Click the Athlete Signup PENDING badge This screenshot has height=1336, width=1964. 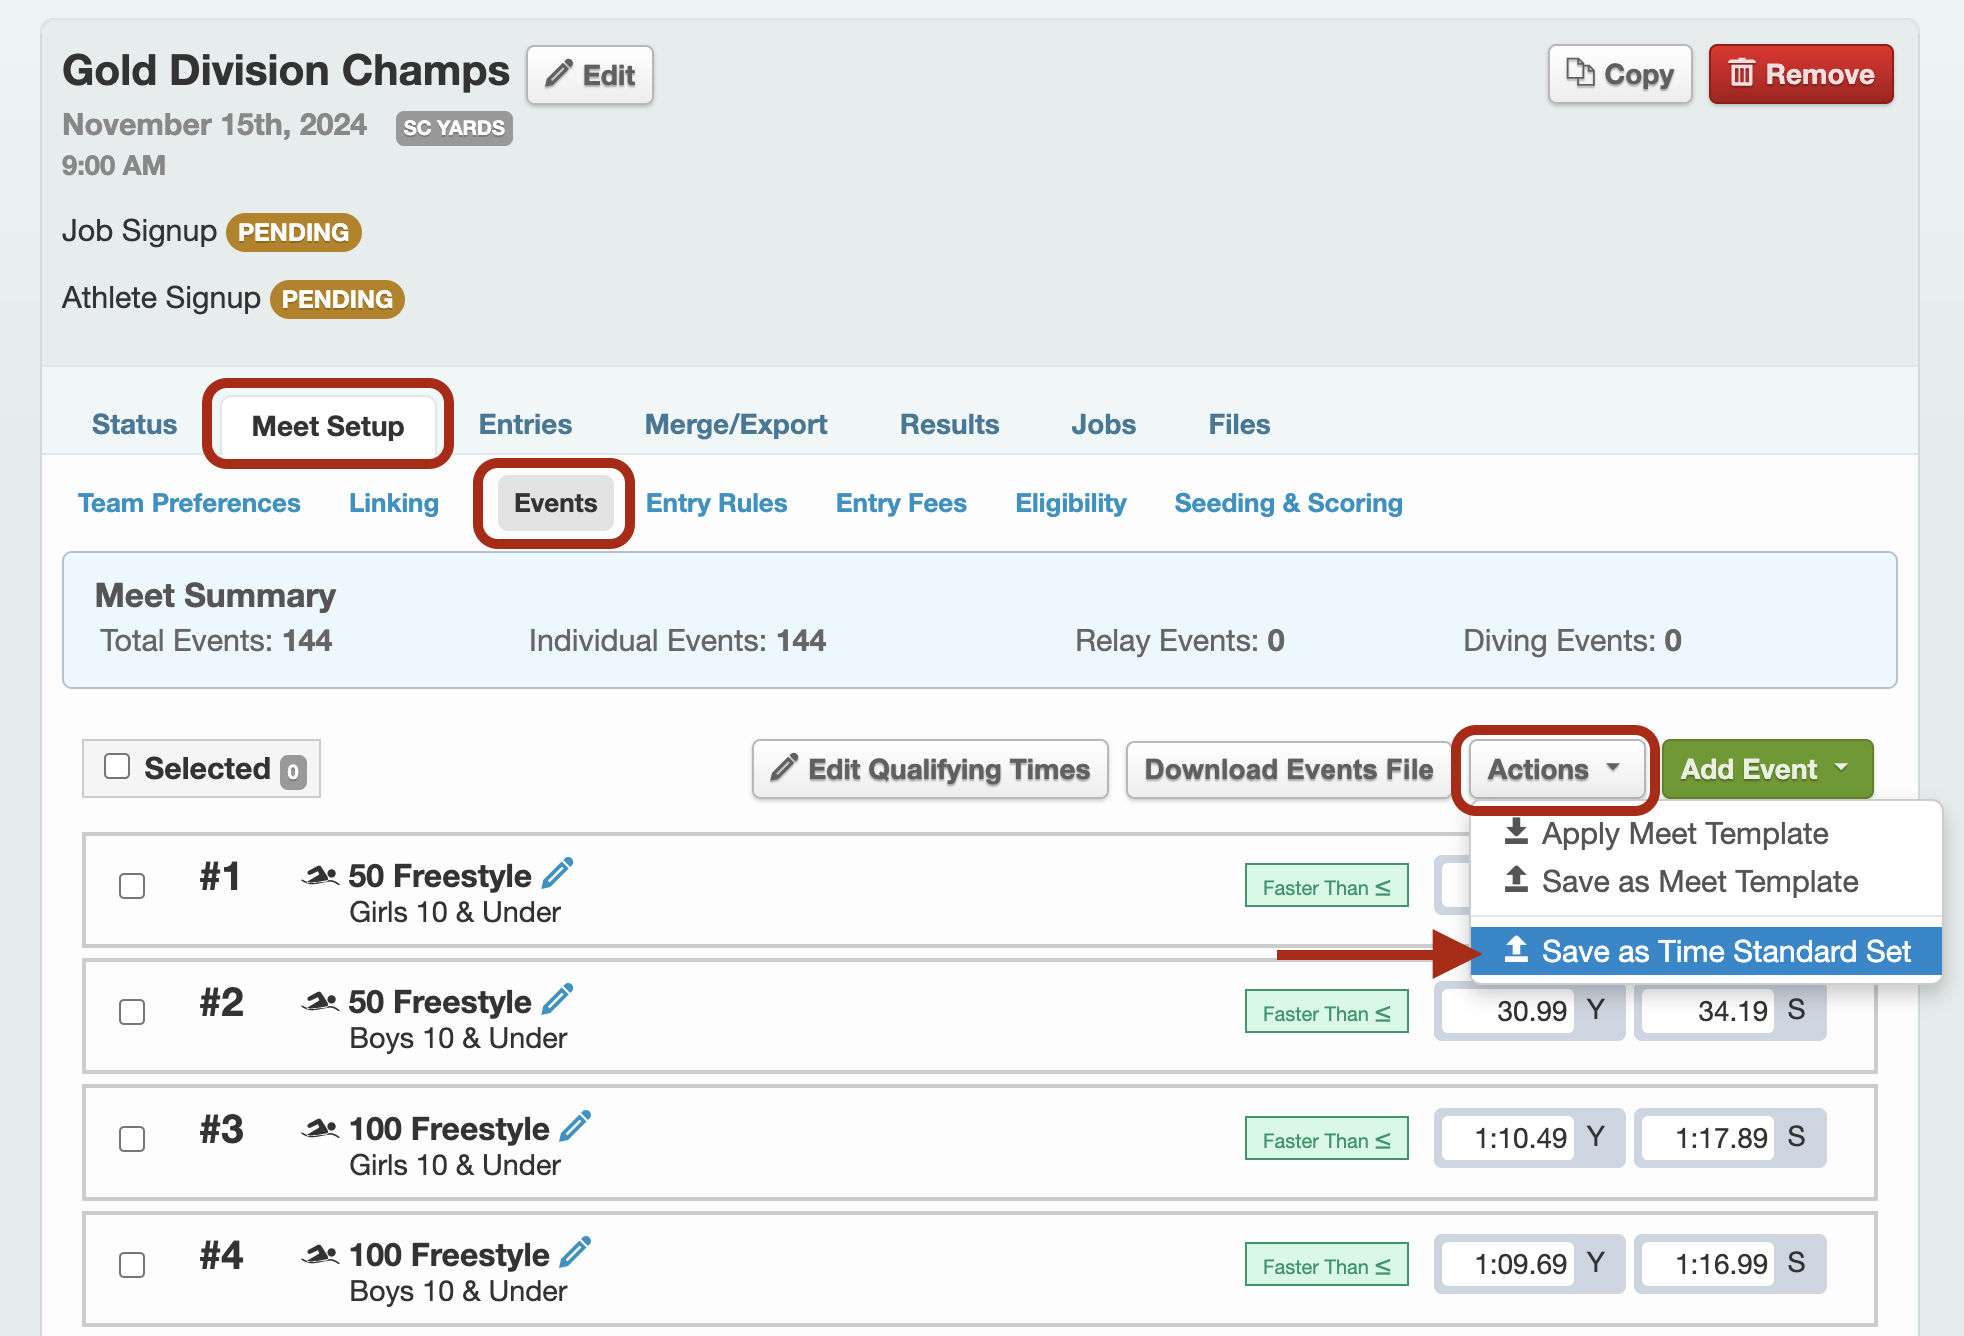click(337, 299)
